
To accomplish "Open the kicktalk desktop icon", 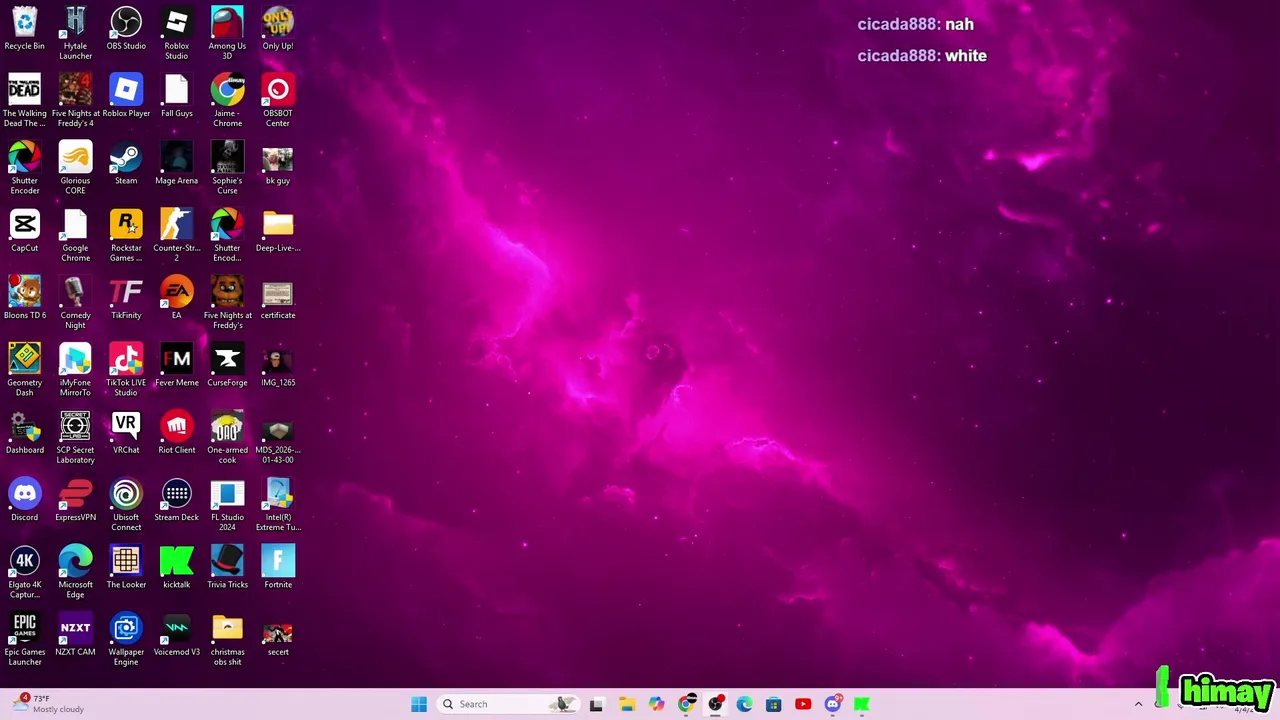I will tap(176, 566).
